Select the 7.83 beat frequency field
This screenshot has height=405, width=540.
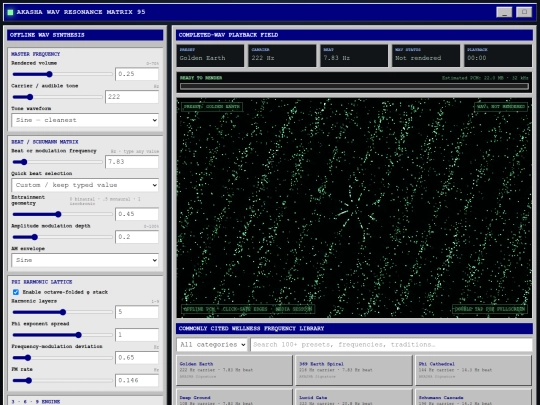[132, 162]
